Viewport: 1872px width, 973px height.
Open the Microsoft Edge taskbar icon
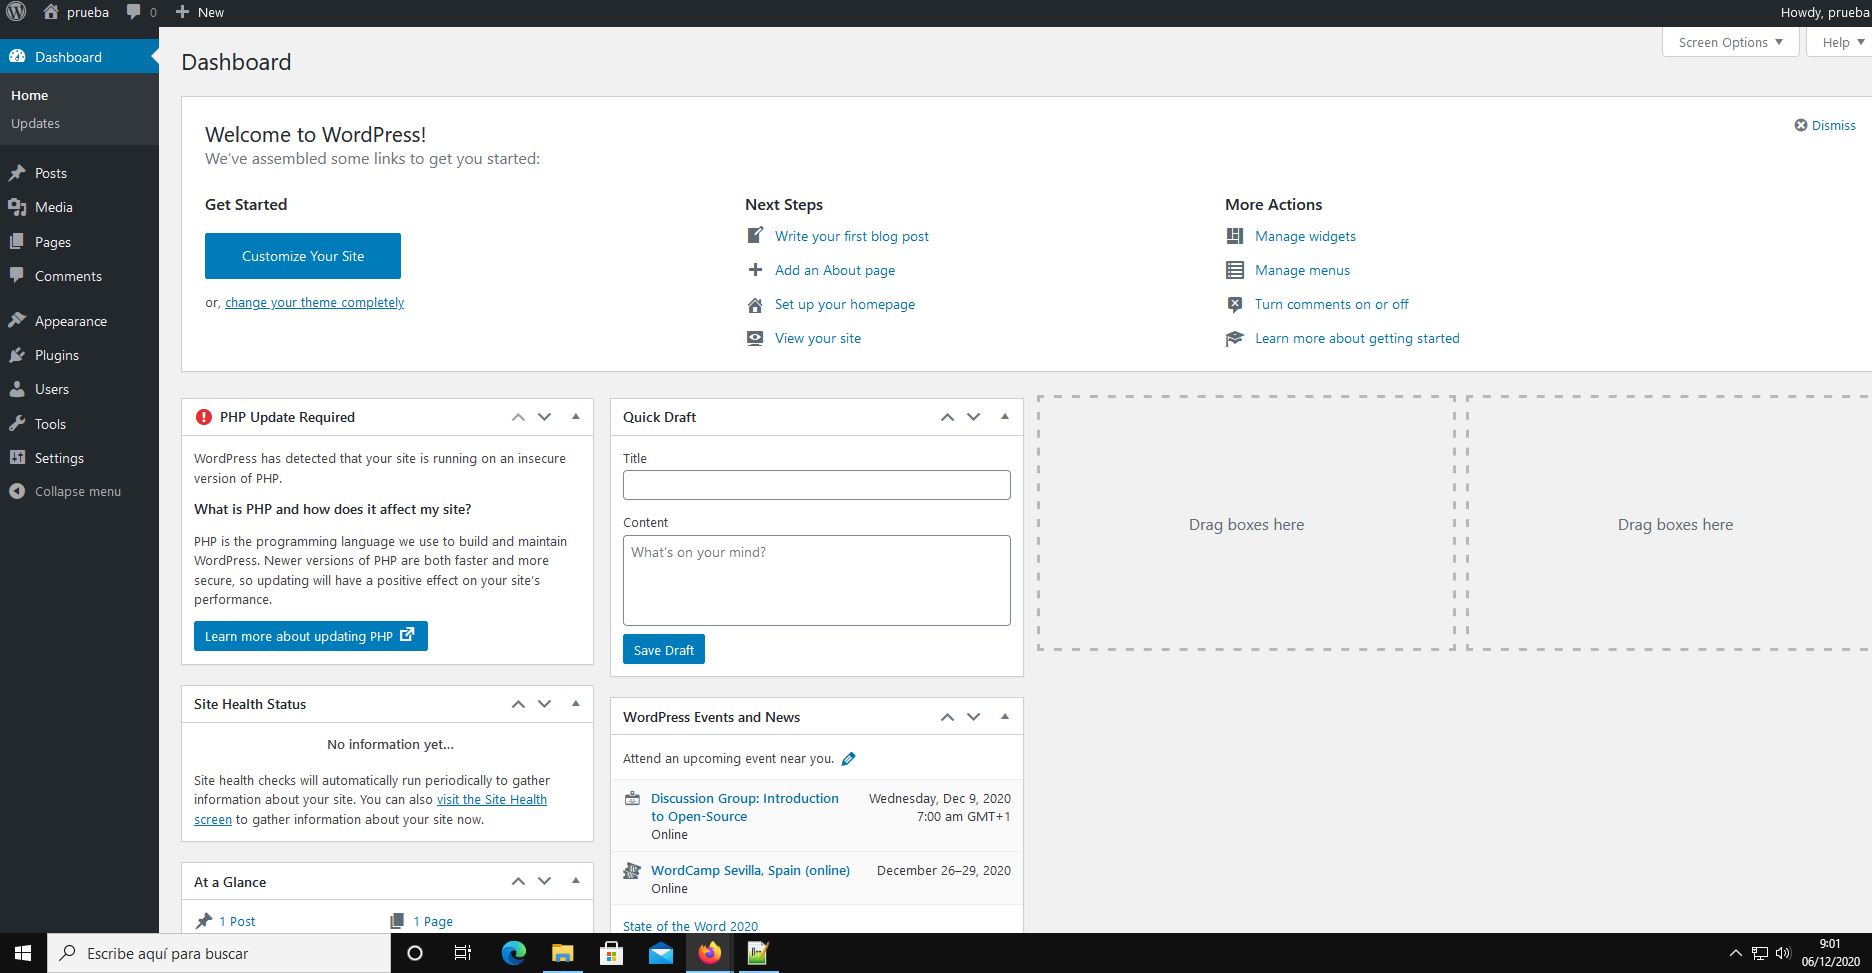513,953
